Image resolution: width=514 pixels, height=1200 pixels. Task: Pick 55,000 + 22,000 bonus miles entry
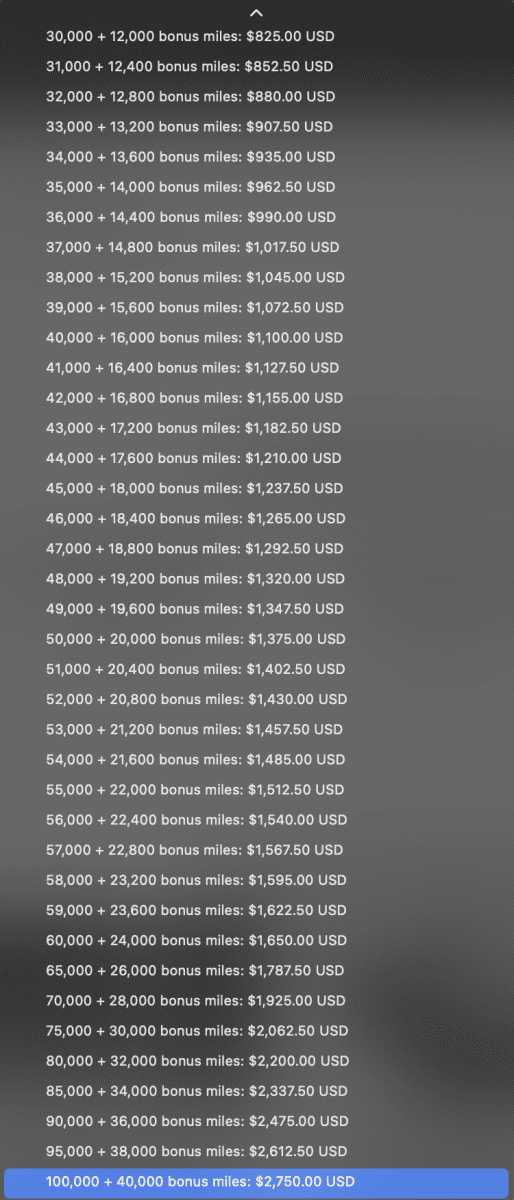tap(257, 789)
